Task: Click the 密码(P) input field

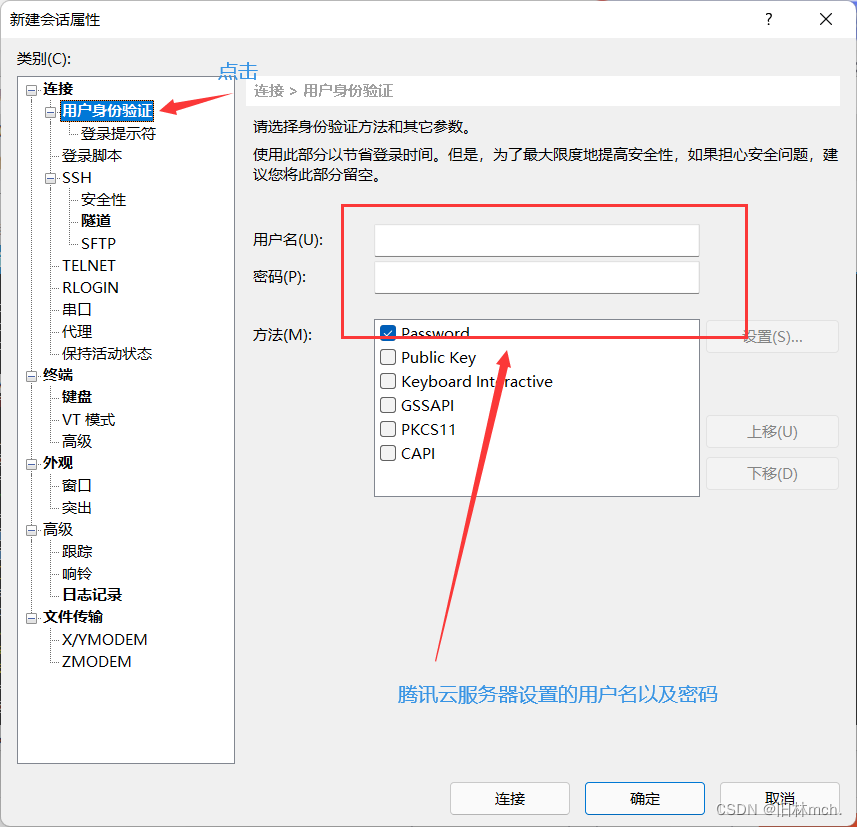Action: click(537, 277)
